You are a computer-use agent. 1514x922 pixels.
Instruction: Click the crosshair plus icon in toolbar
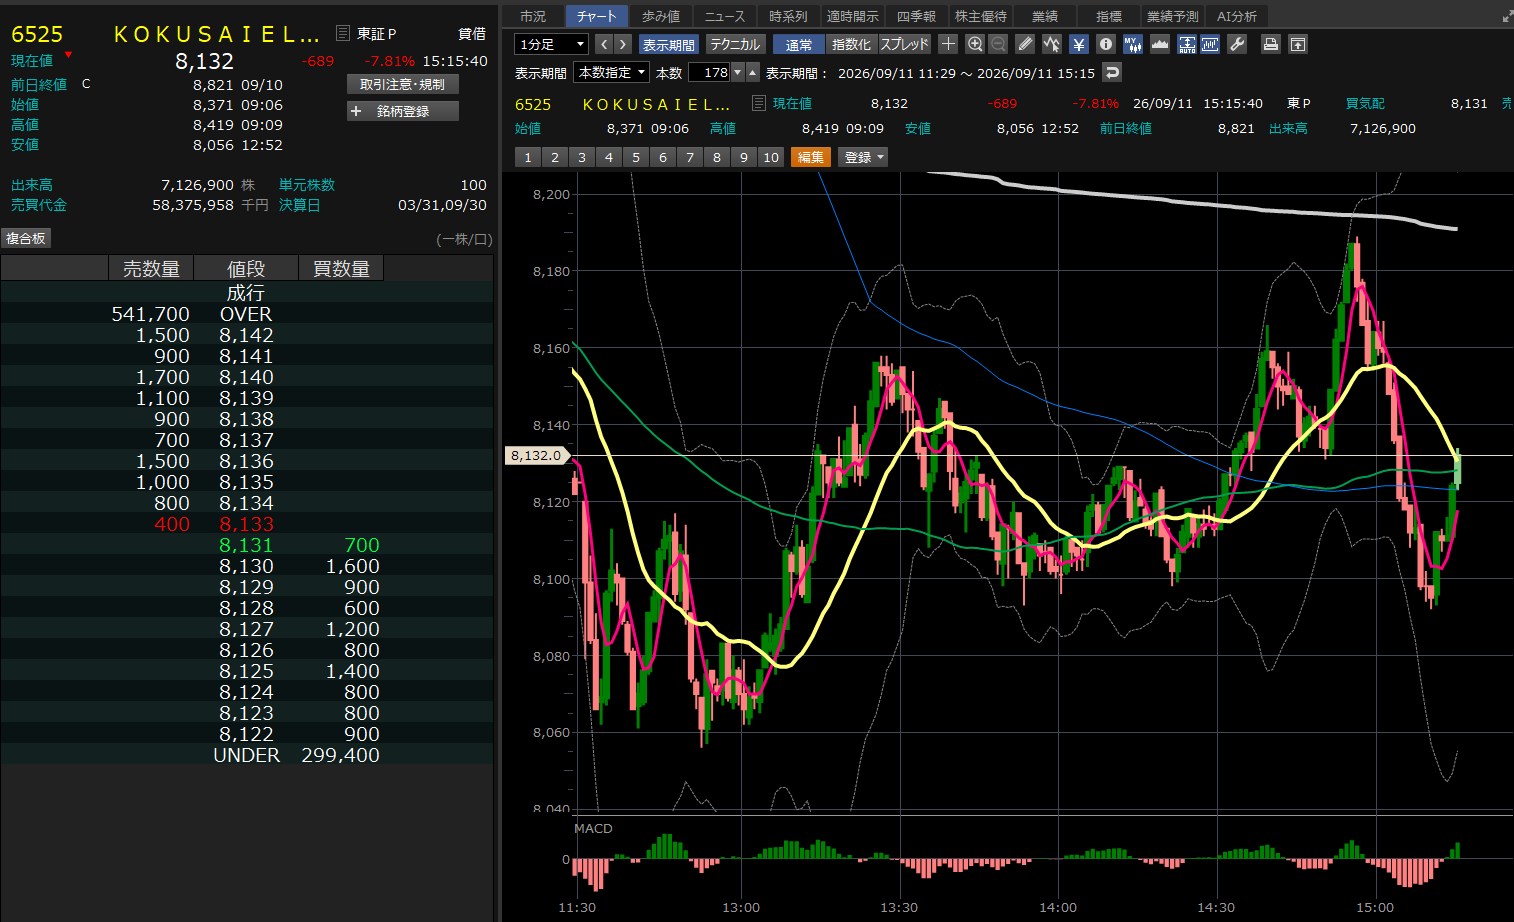(948, 44)
